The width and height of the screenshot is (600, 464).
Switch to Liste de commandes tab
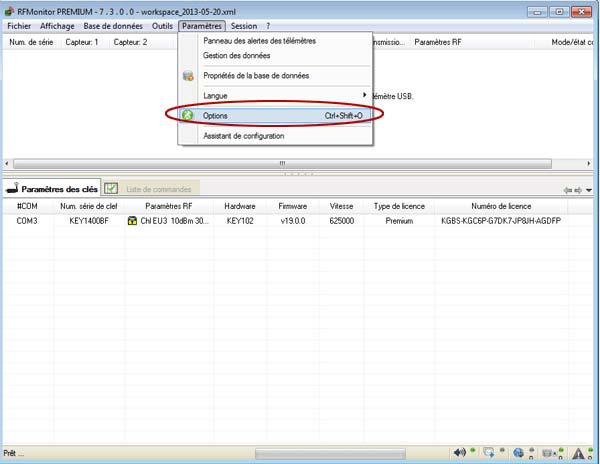tap(151, 189)
